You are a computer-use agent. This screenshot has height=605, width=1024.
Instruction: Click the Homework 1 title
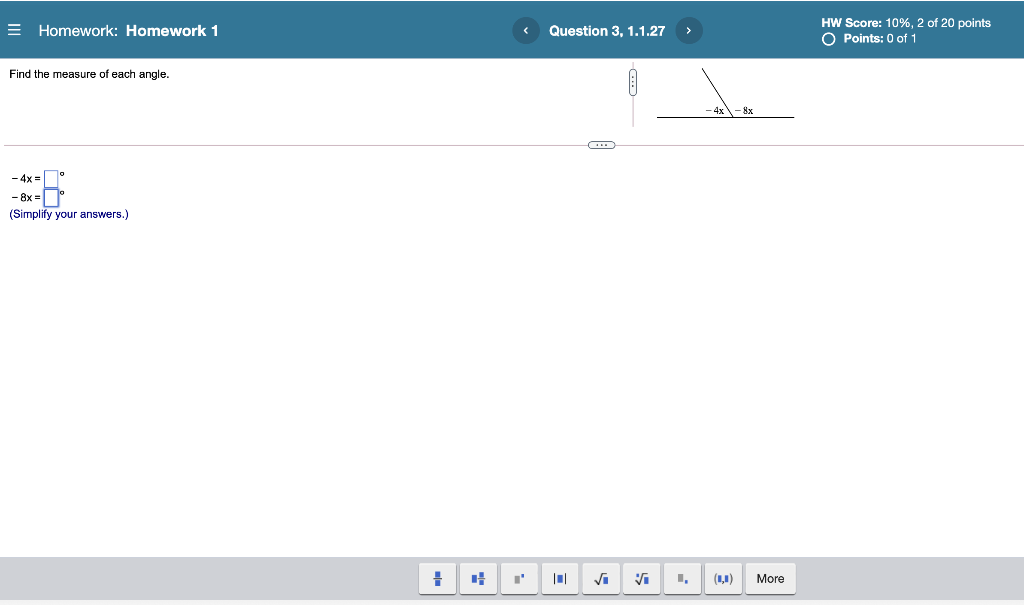point(172,31)
